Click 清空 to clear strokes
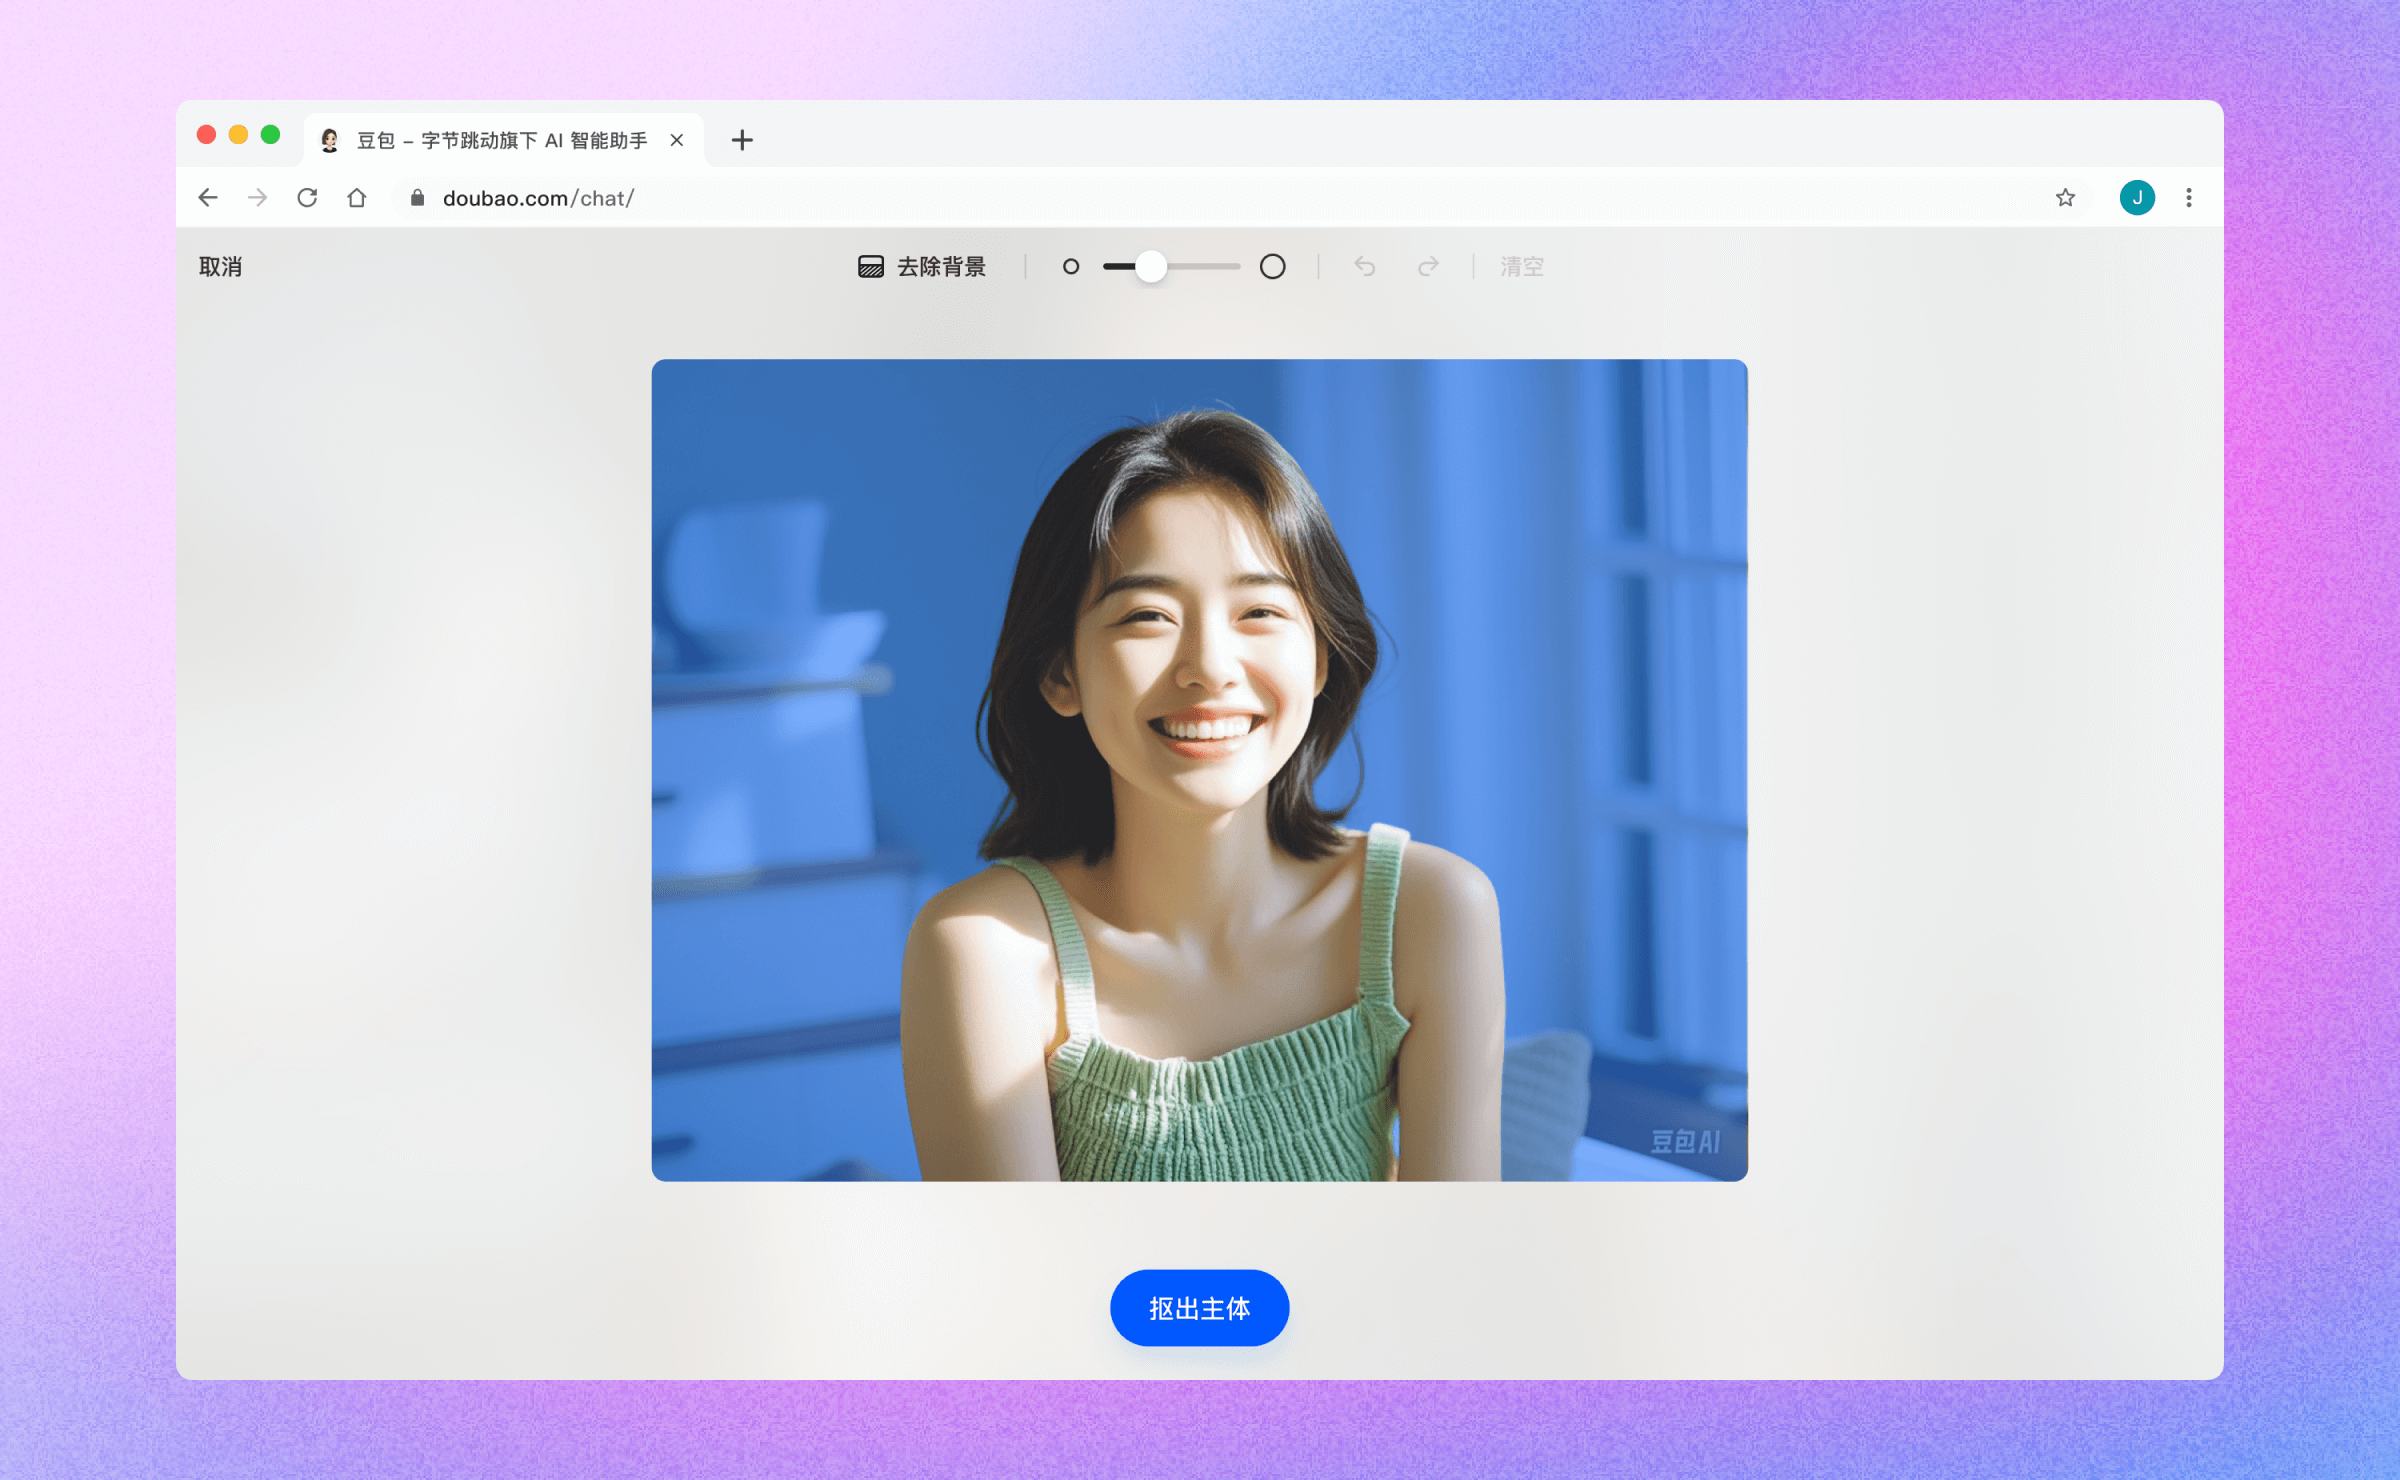The height and width of the screenshot is (1480, 2400). tap(1521, 267)
